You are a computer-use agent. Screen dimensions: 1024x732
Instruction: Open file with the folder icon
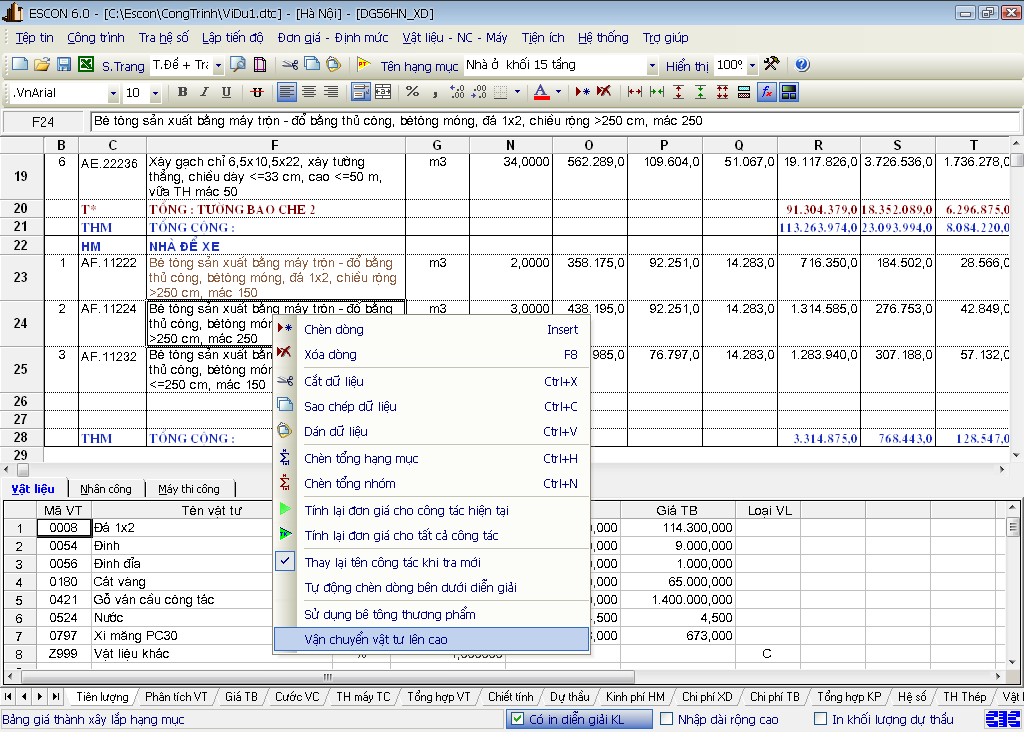tap(42, 65)
